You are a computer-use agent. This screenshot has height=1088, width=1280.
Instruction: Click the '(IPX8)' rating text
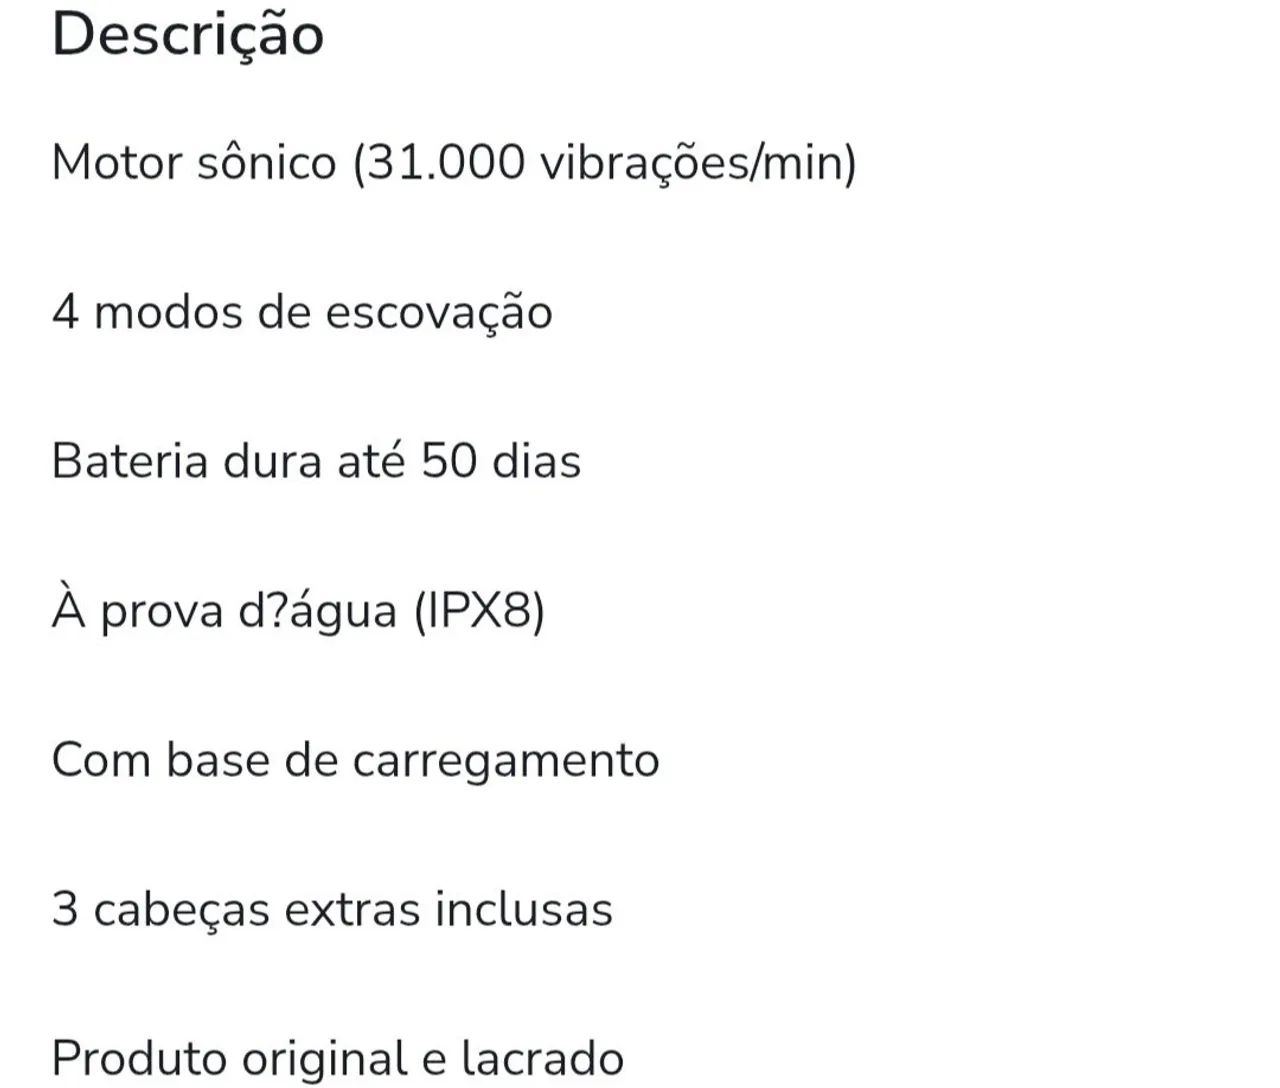click(479, 611)
